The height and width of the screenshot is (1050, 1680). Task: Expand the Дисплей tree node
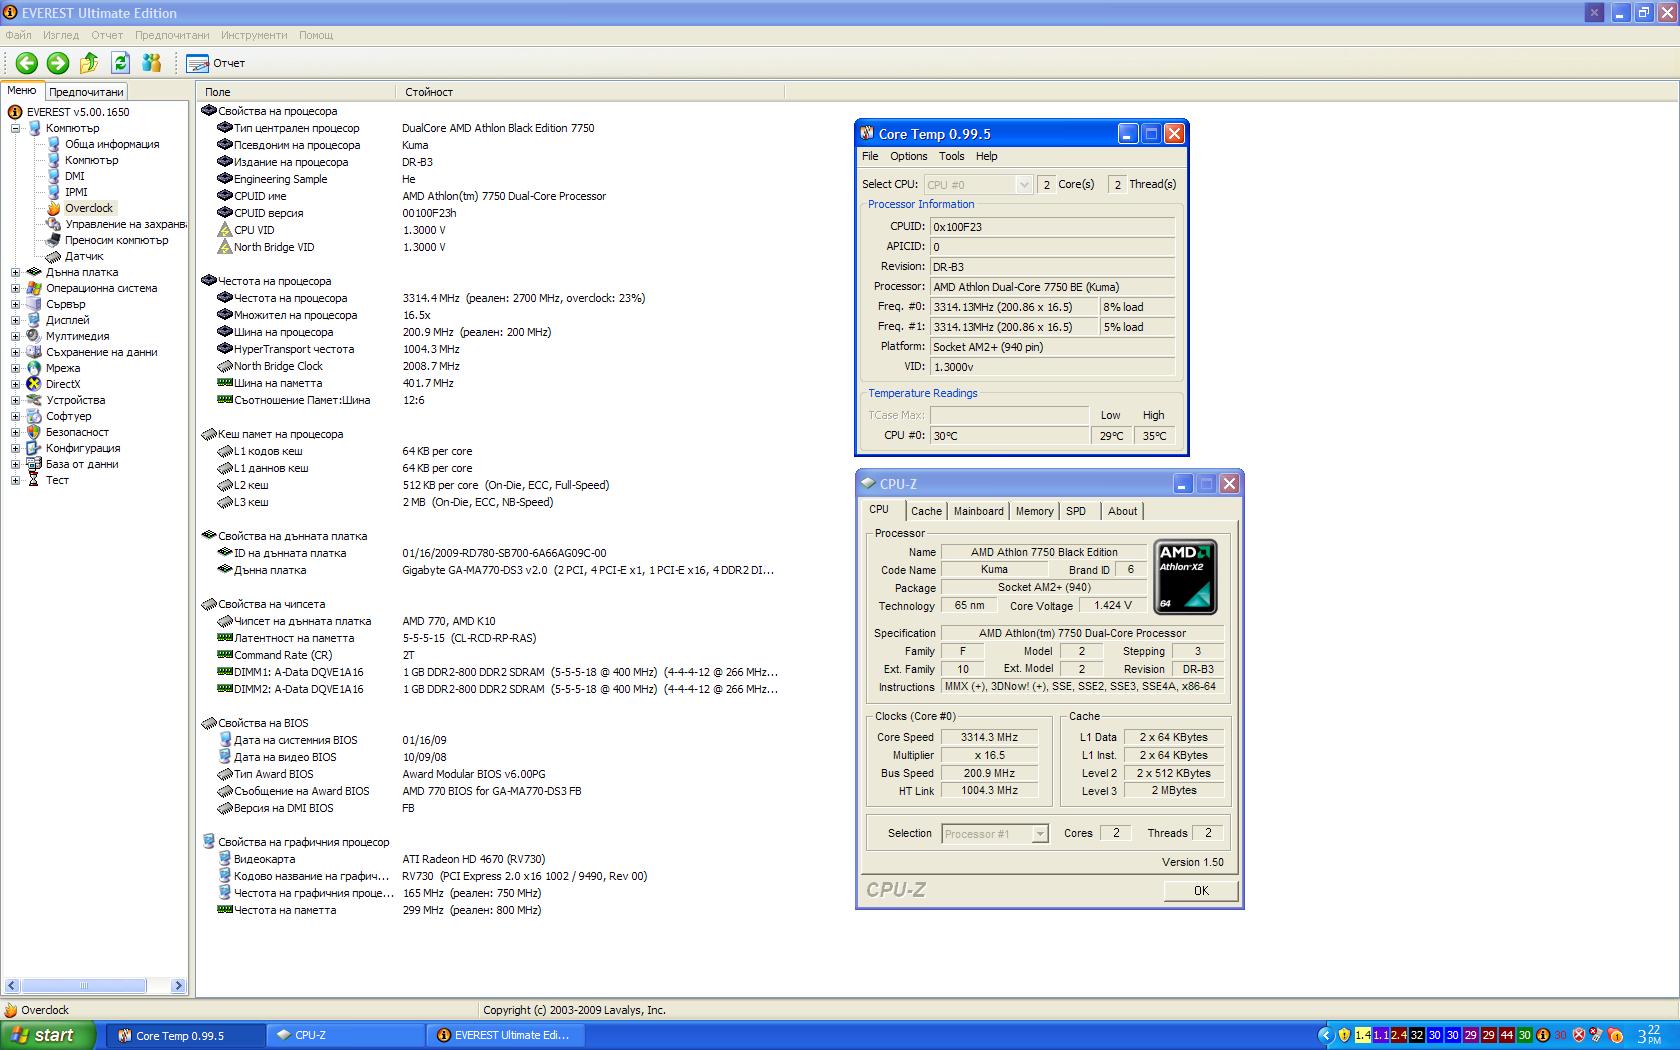[x=15, y=320]
